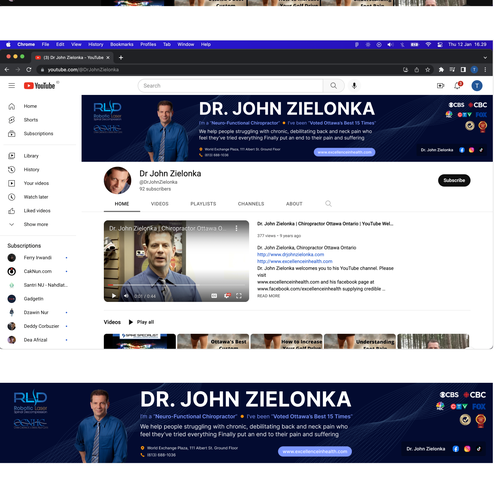Open featured video title link

point(325,224)
